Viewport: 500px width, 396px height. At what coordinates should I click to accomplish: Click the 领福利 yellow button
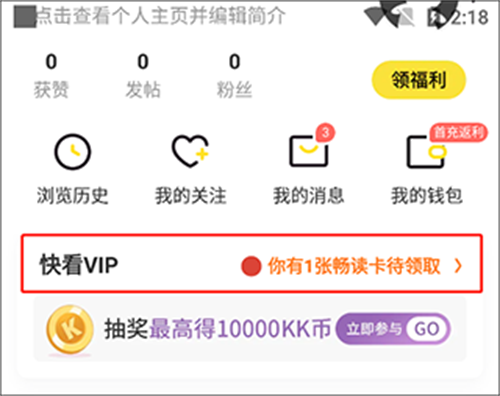click(x=419, y=80)
